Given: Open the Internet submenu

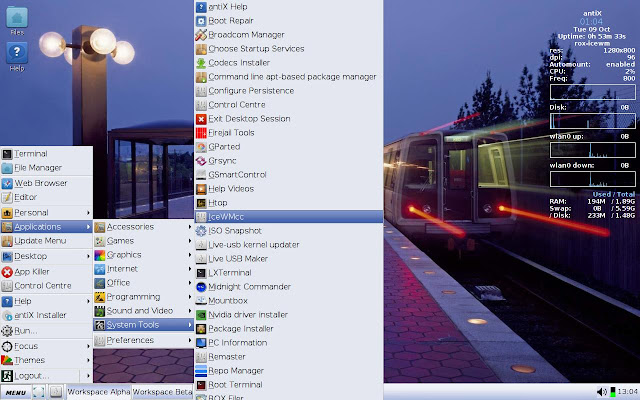Looking at the screenshot, I should tap(143, 269).
